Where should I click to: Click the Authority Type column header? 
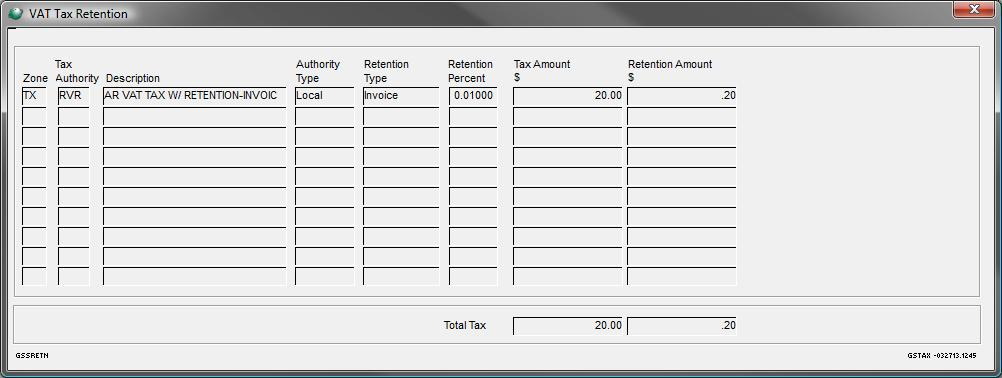[x=318, y=72]
